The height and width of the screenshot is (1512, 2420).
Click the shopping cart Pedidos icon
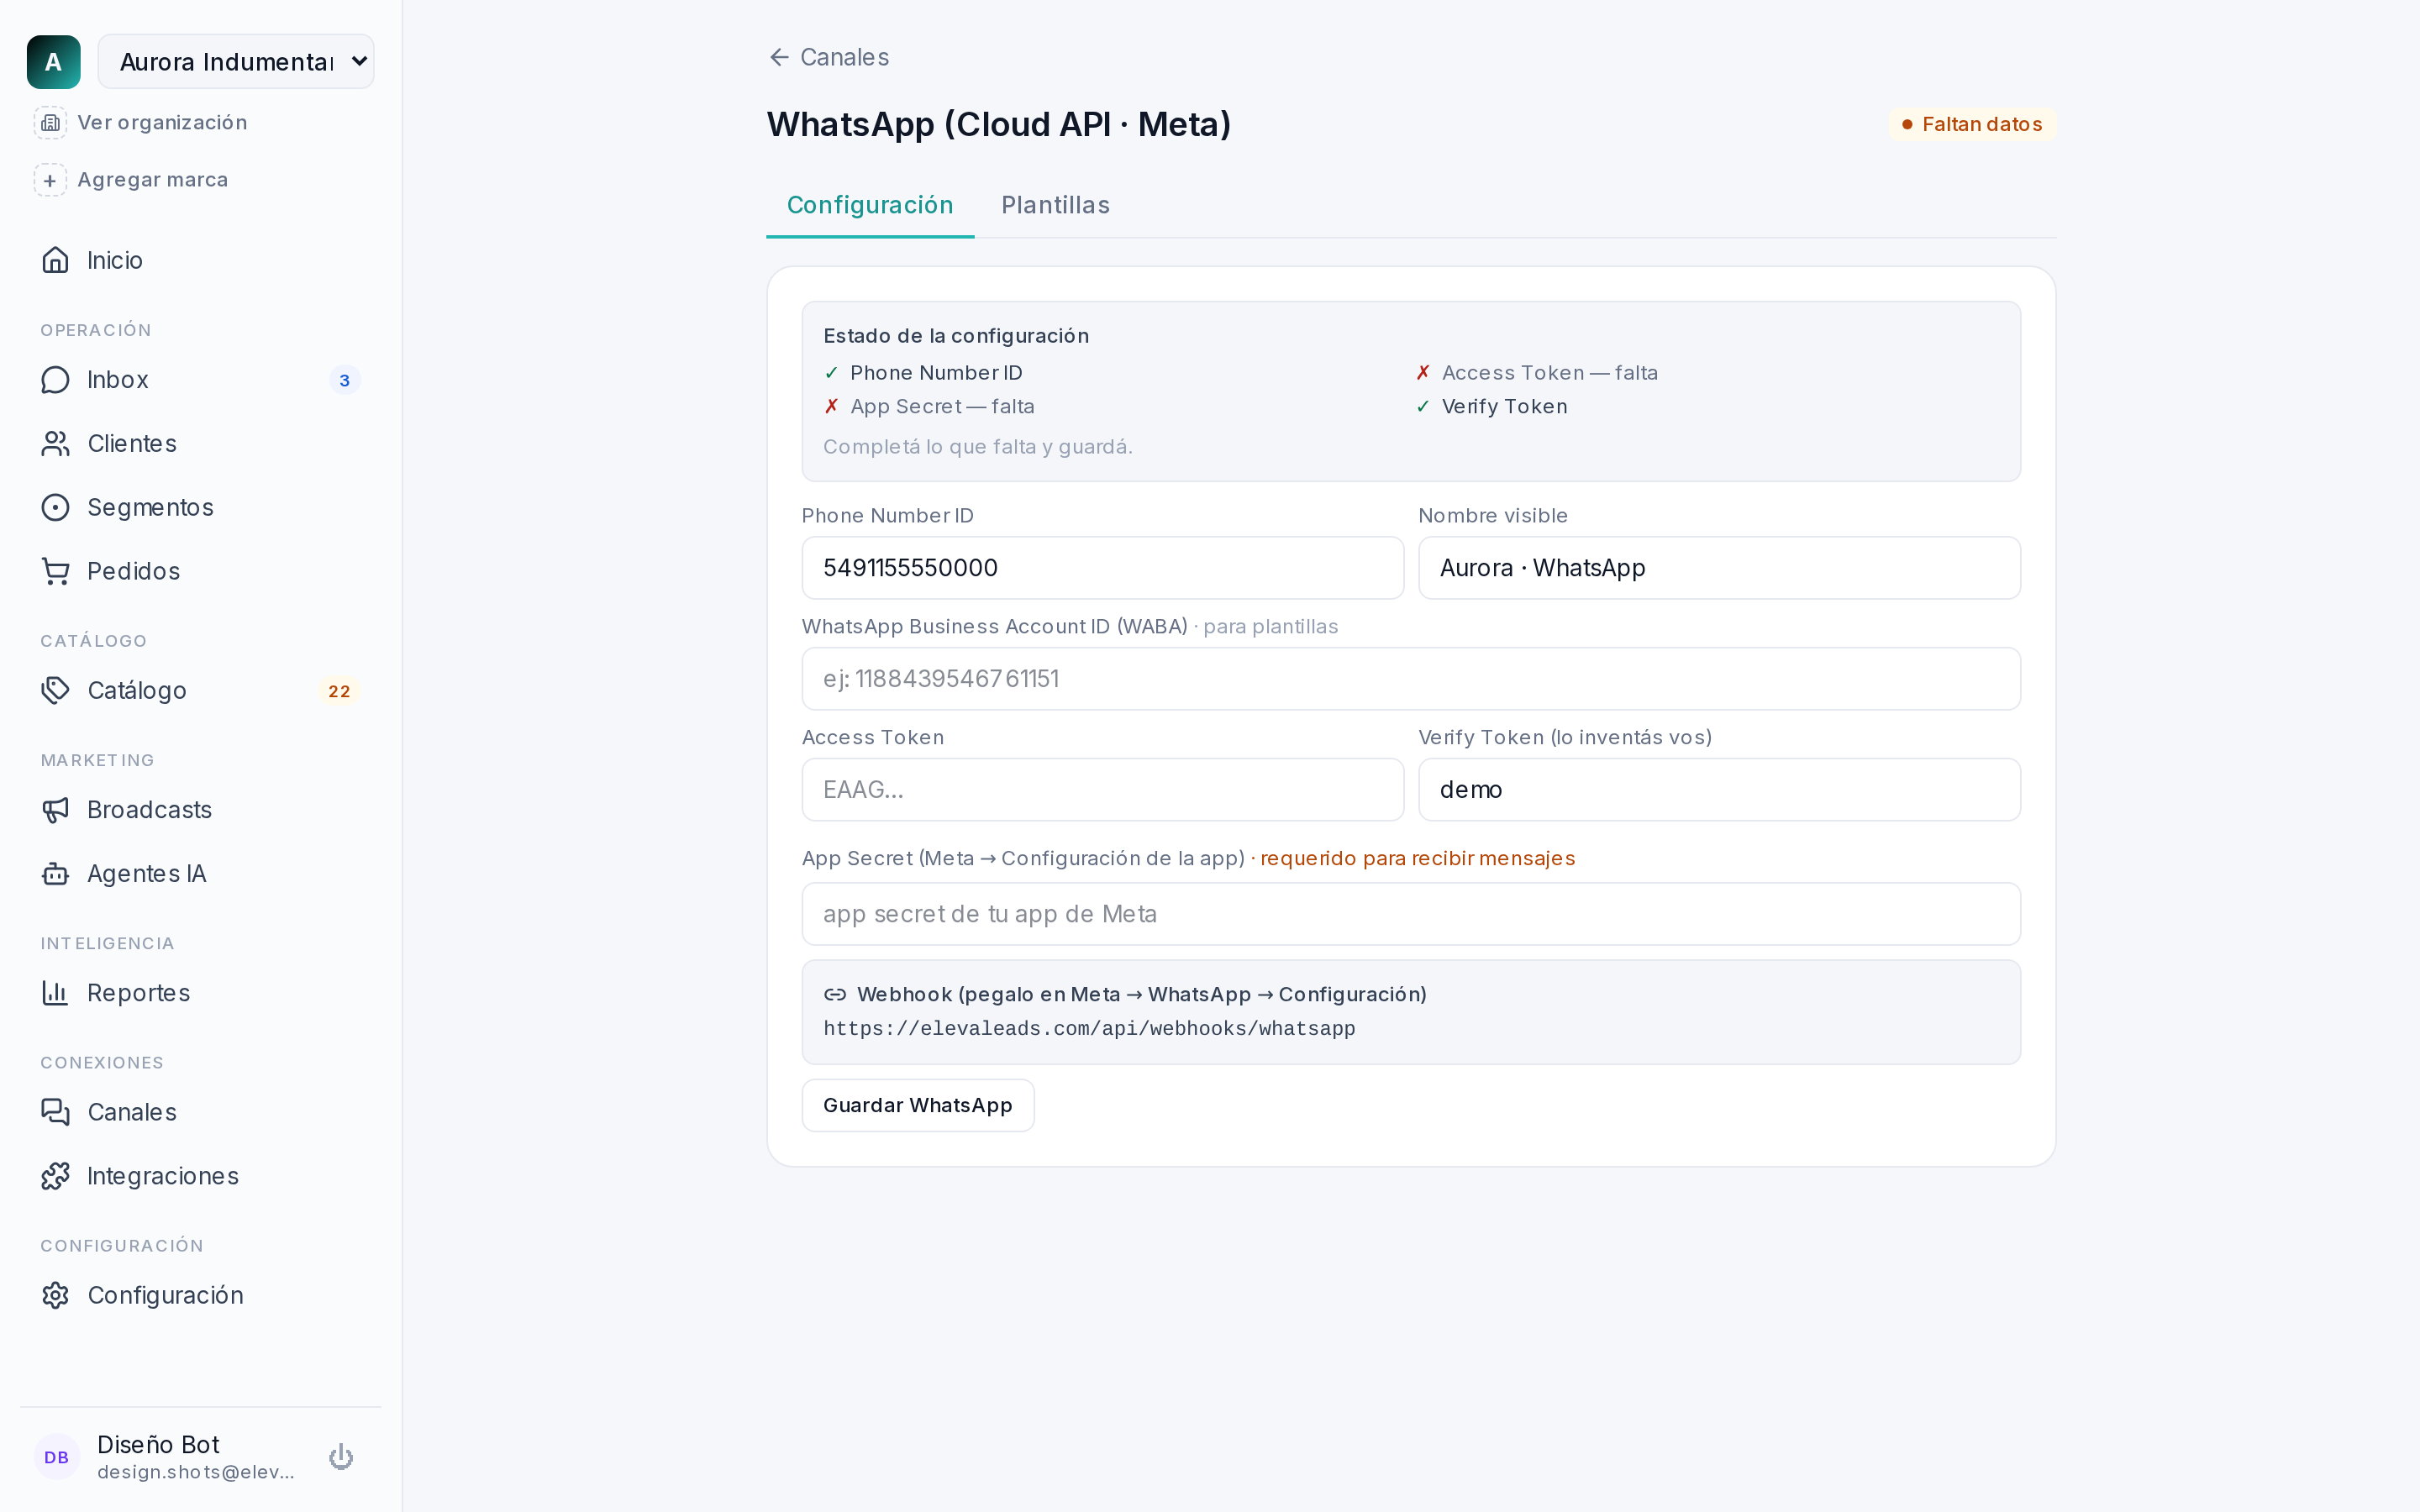(x=56, y=571)
